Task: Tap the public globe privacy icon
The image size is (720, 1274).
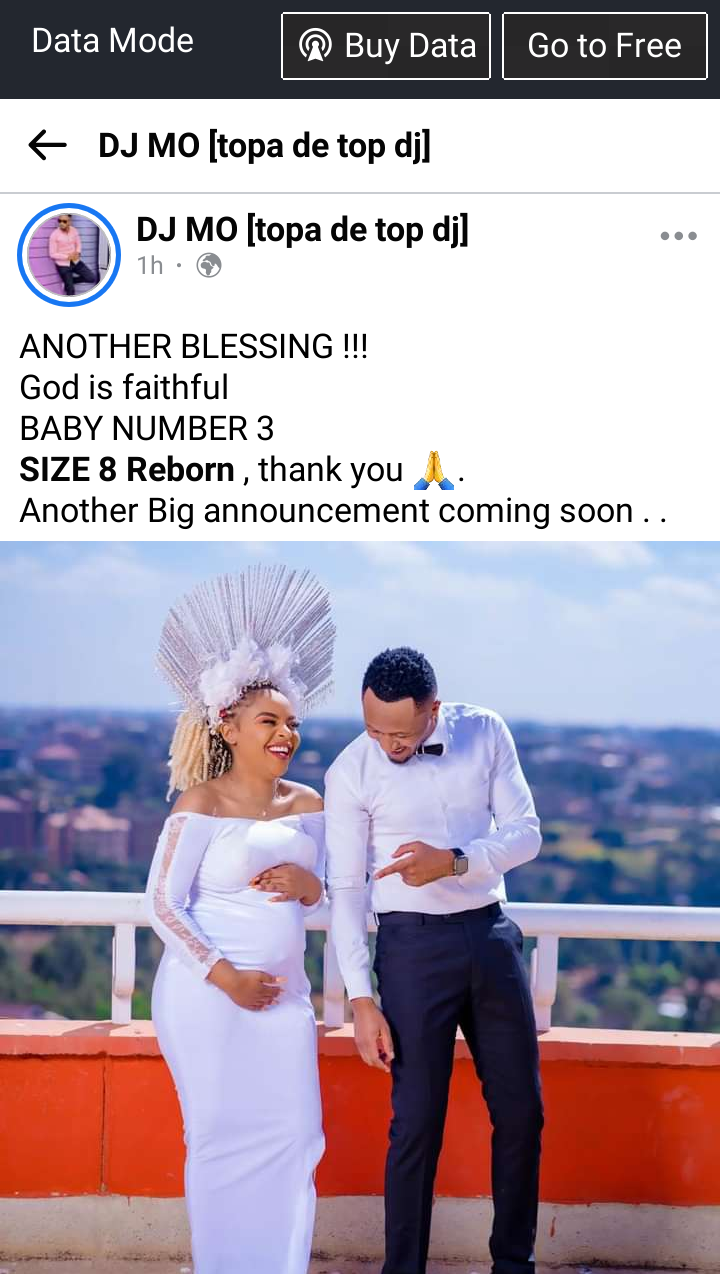Action: tap(209, 266)
